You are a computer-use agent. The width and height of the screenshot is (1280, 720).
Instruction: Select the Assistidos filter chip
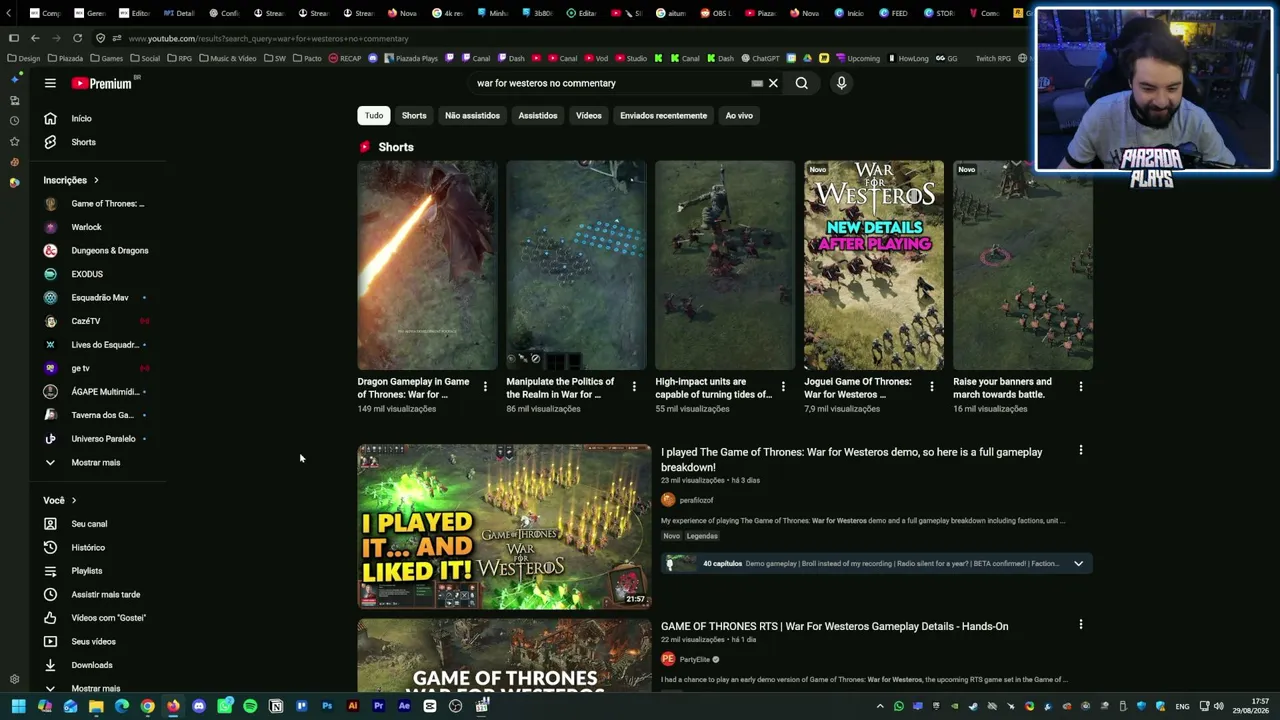point(538,115)
